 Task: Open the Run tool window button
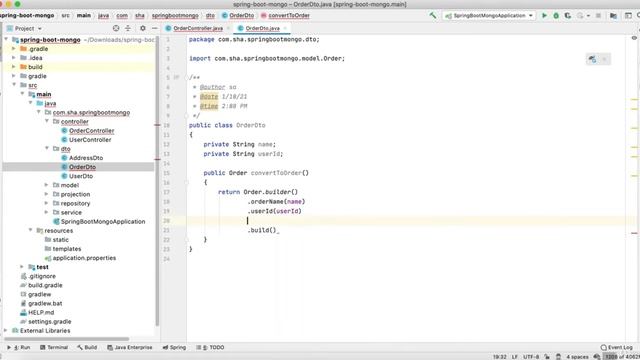point(19,347)
